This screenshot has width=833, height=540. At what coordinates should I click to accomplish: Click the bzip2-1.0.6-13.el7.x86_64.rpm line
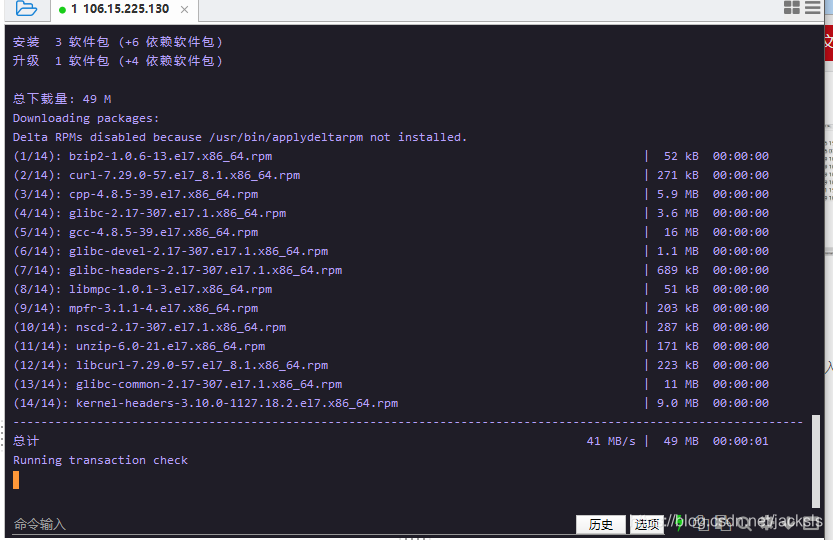tap(391, 156)
